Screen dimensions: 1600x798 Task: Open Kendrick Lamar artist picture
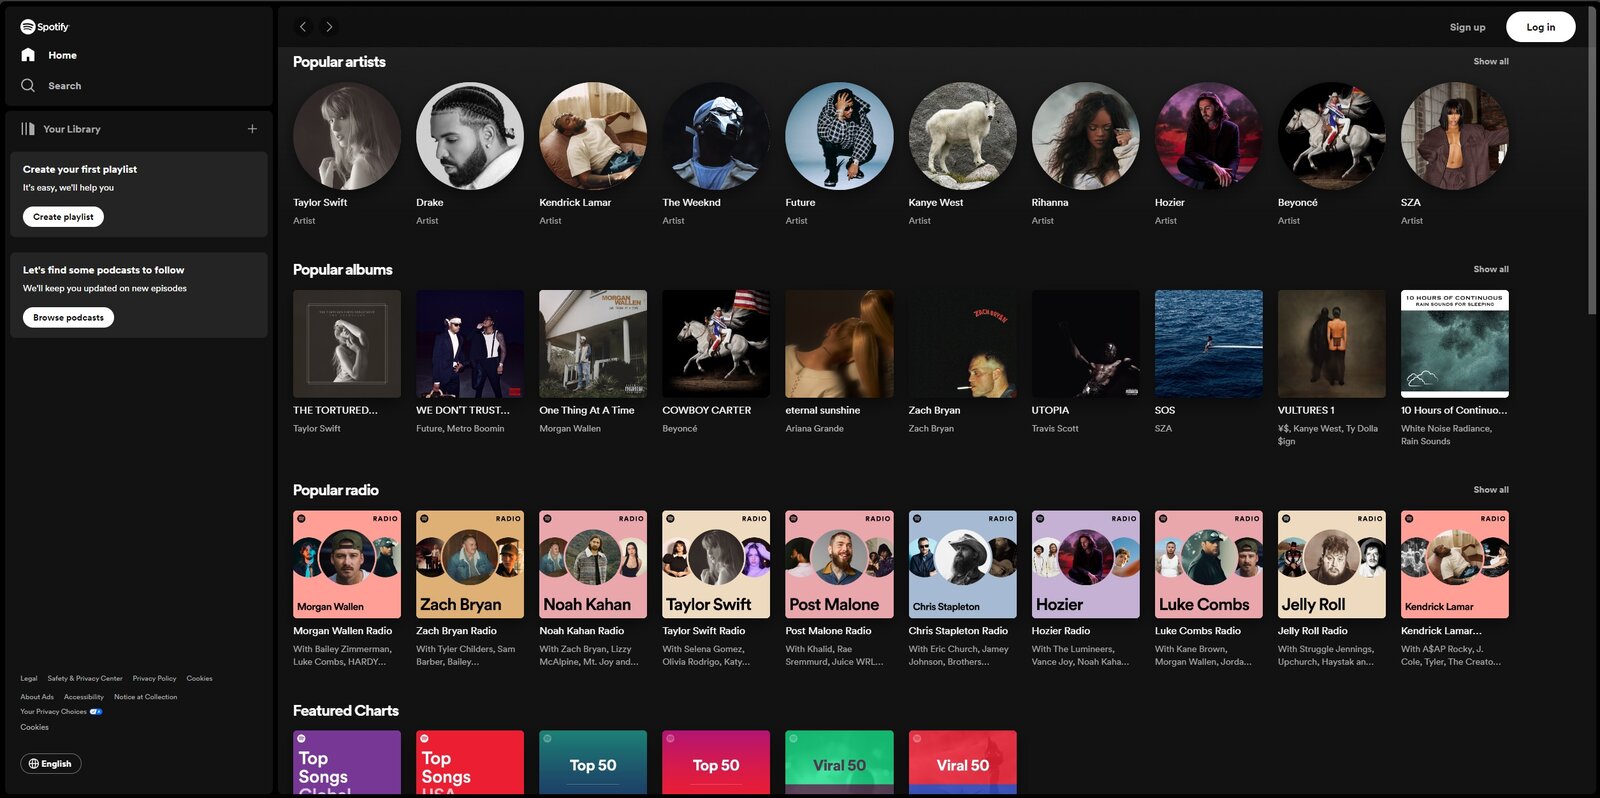[x=593, y=136]
